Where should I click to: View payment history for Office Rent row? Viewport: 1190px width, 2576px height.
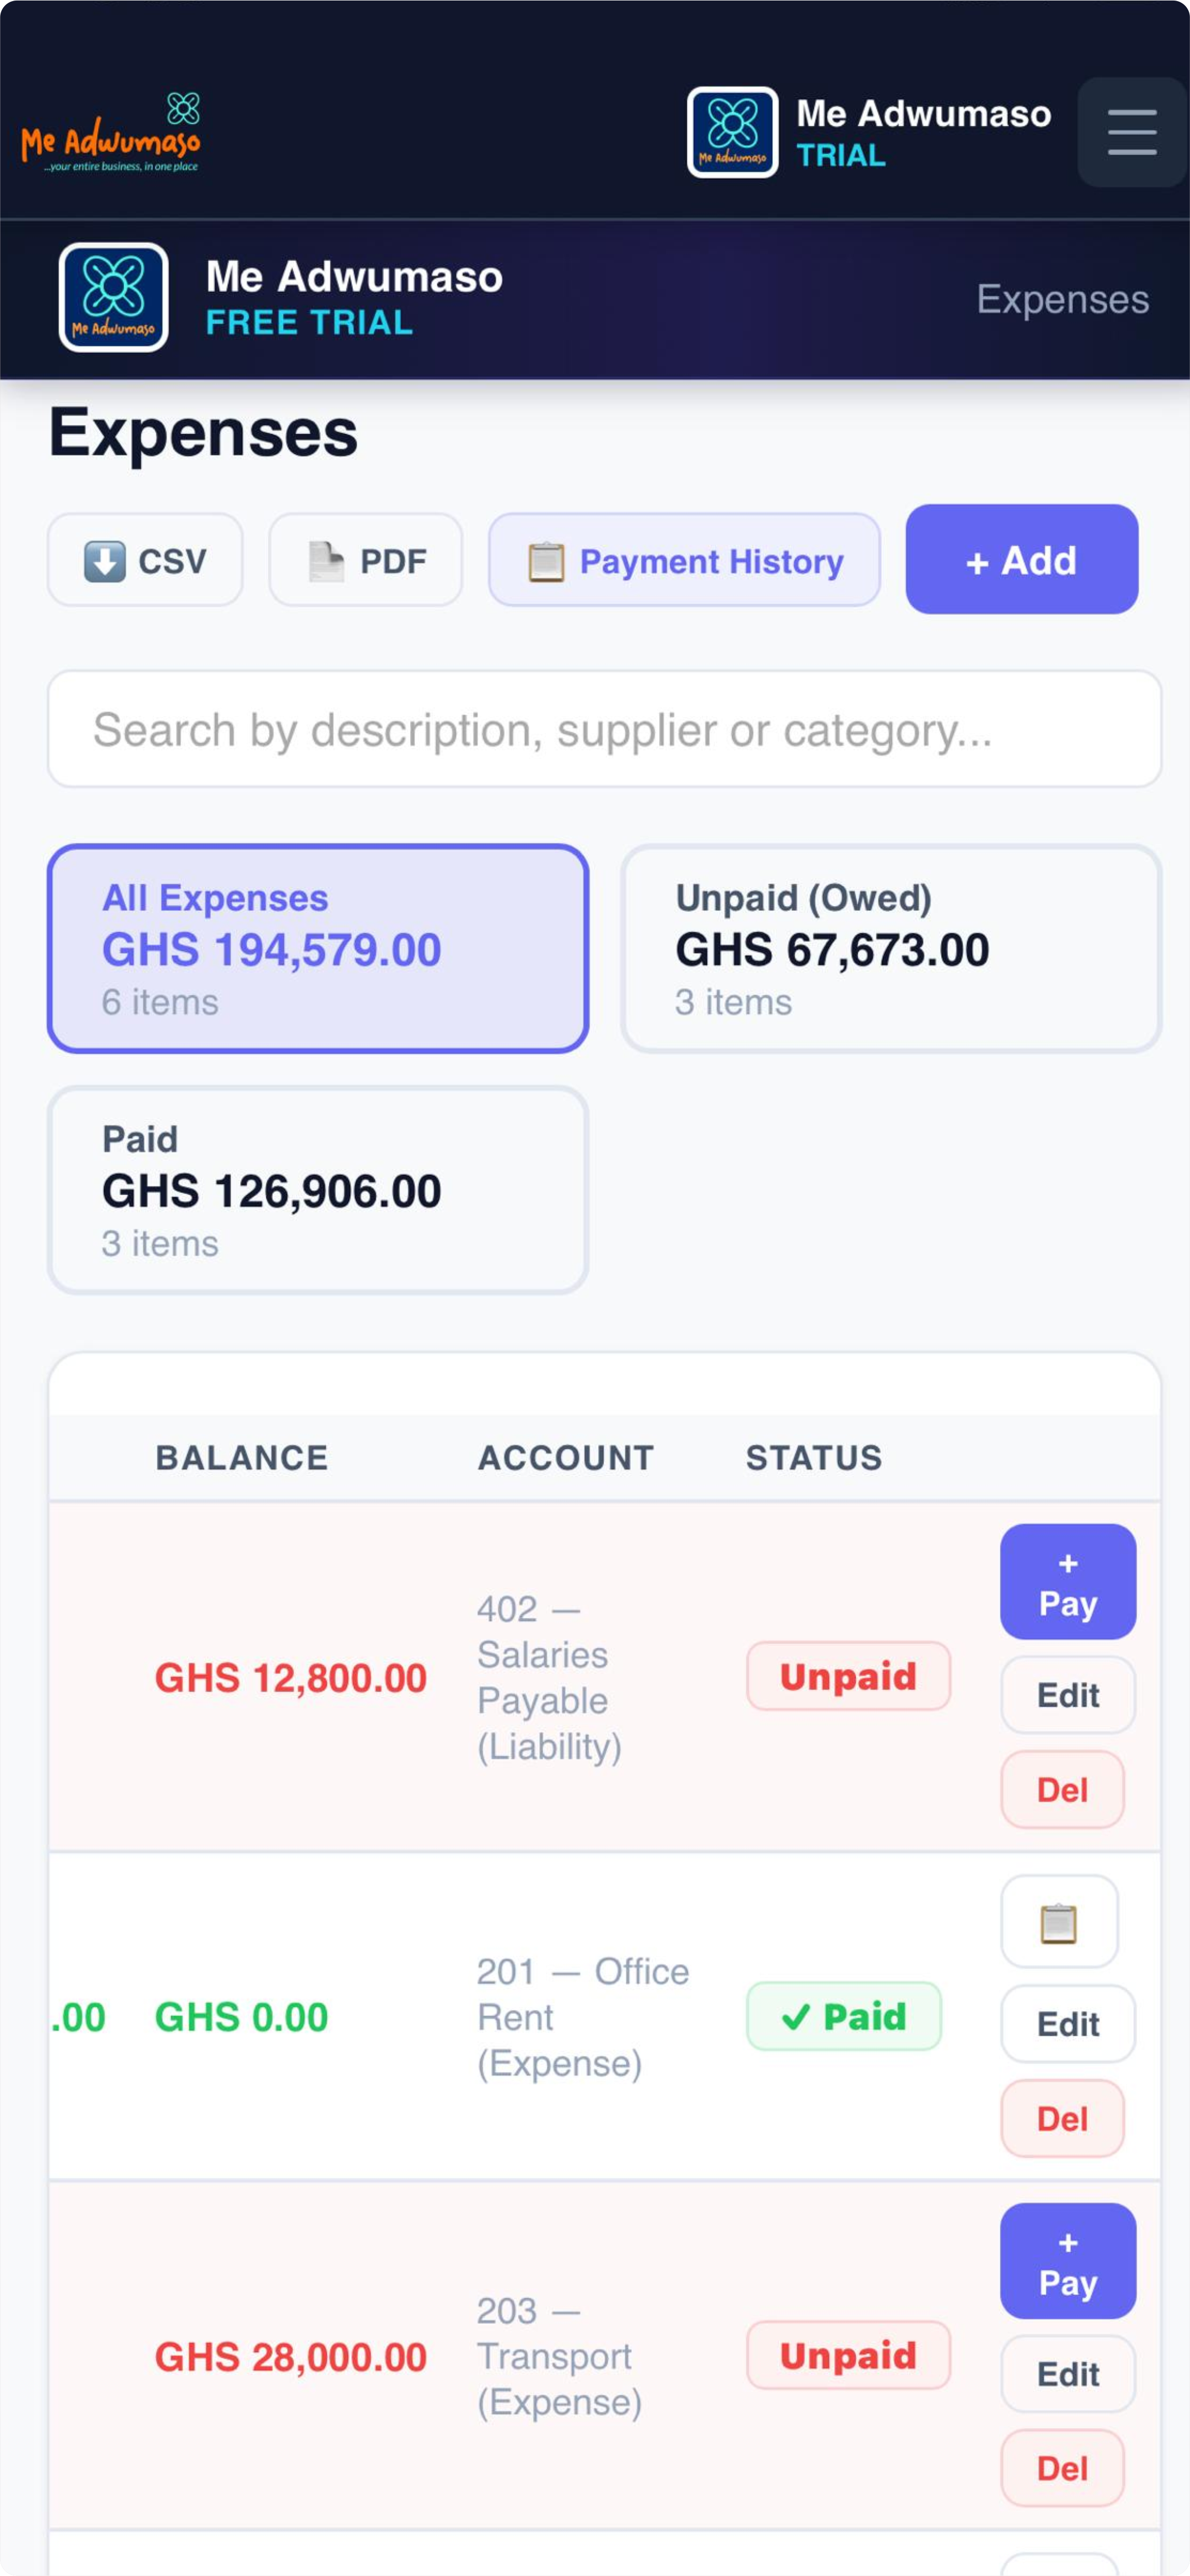1058,1922
